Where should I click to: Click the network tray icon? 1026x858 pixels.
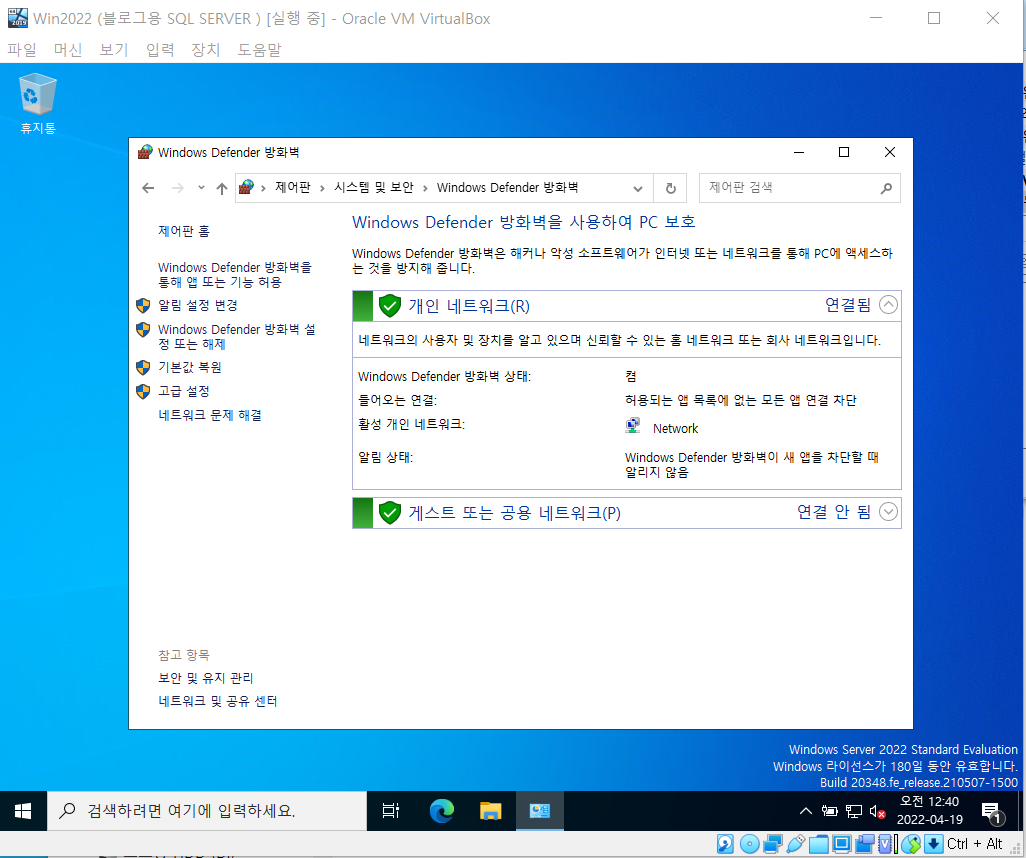853,812
